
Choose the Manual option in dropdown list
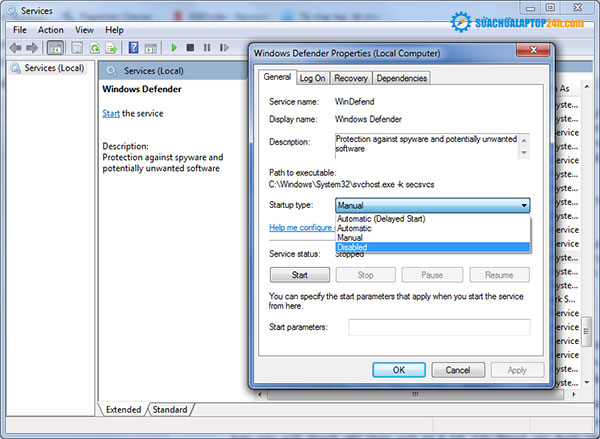(433, 238)
